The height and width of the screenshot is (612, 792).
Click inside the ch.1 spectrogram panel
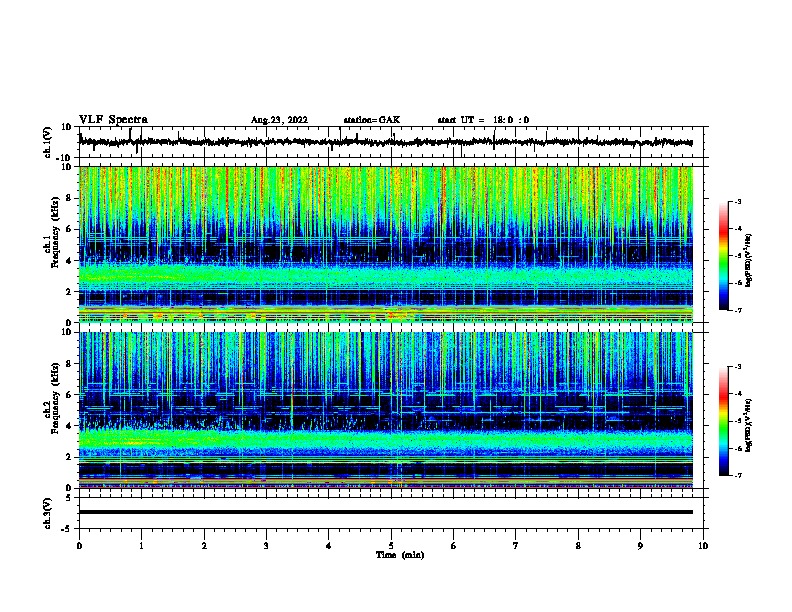point(386,244)
